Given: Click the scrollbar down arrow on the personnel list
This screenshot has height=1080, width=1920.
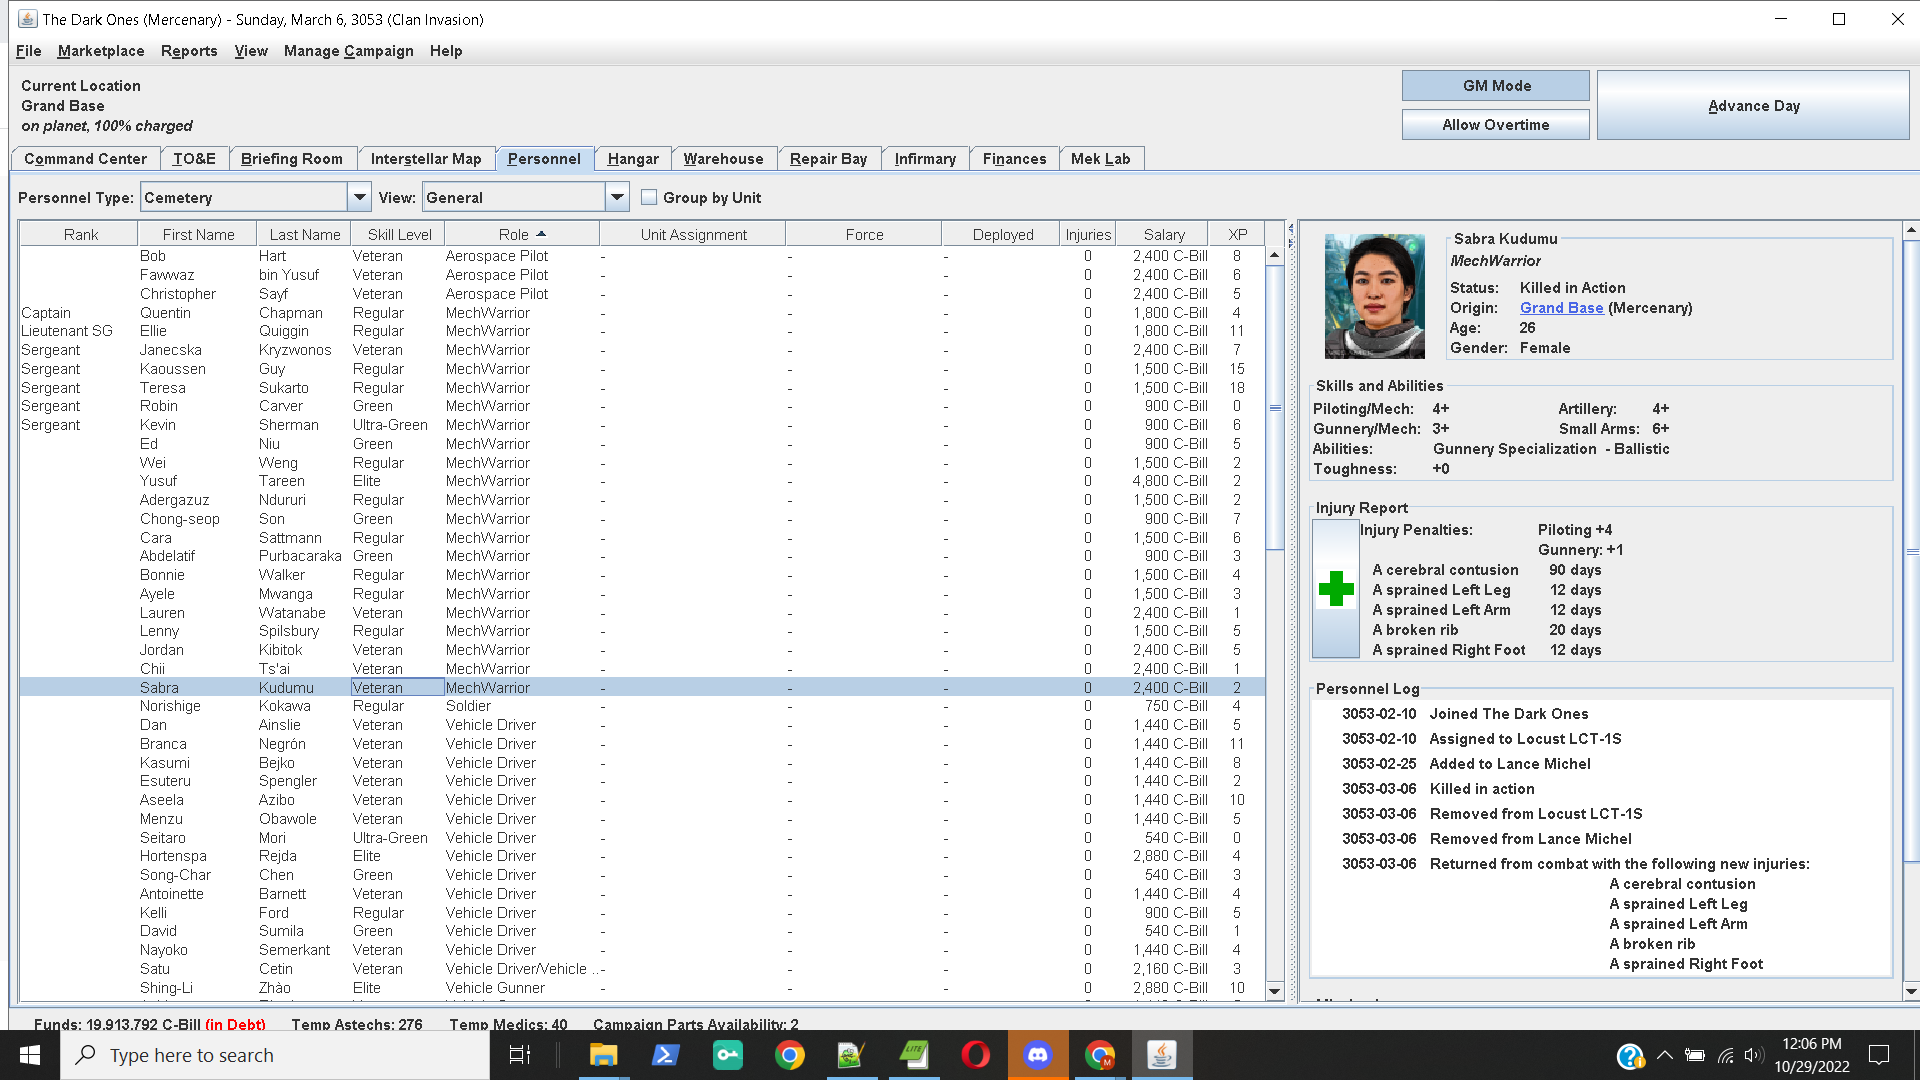Looking at the screenshot, I should click(1274, 991).
